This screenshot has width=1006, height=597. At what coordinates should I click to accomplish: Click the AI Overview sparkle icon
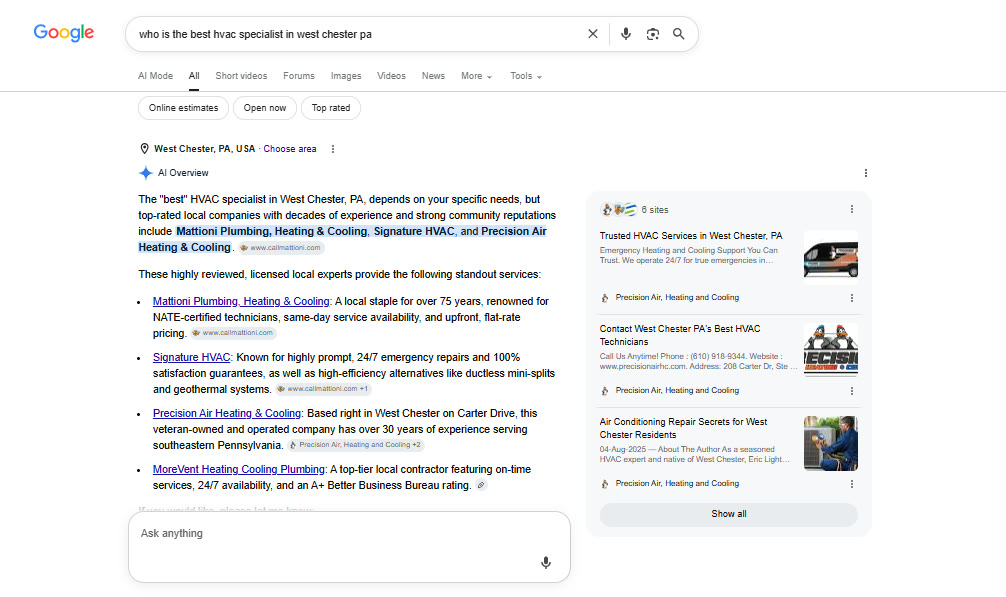click(146, 173)
